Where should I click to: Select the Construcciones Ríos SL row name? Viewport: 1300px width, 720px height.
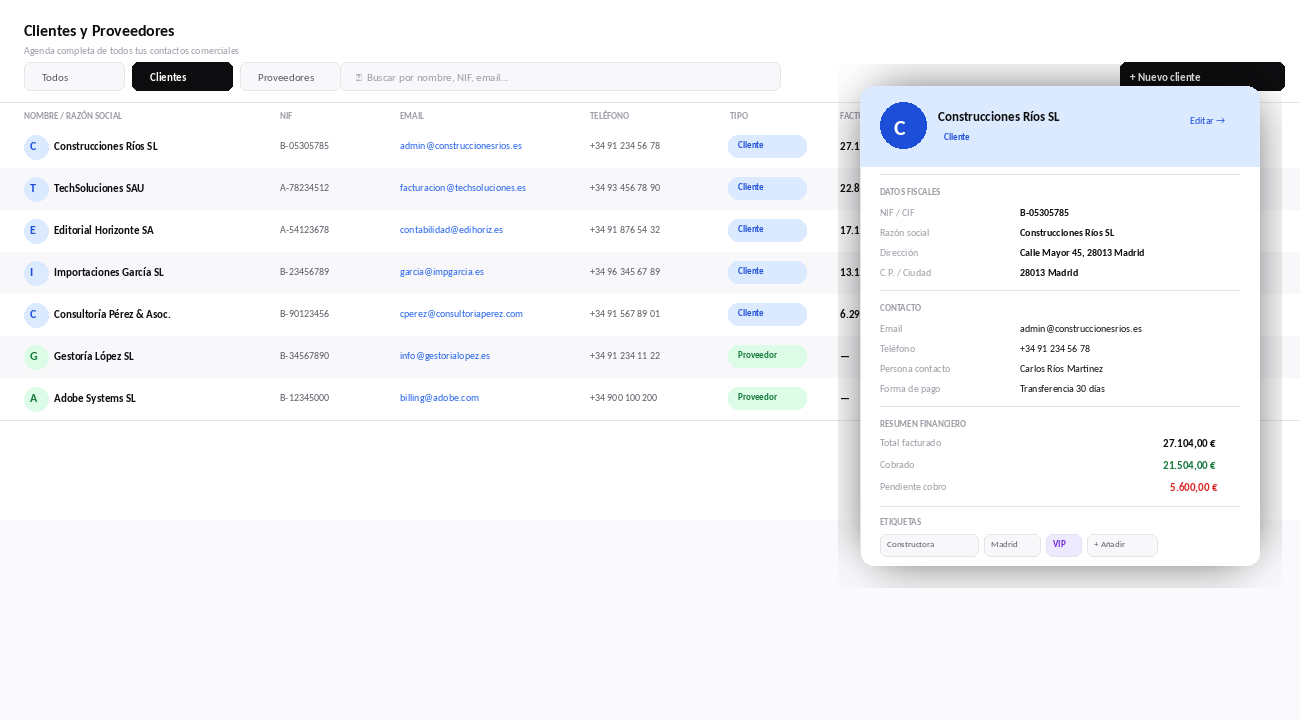106,146
